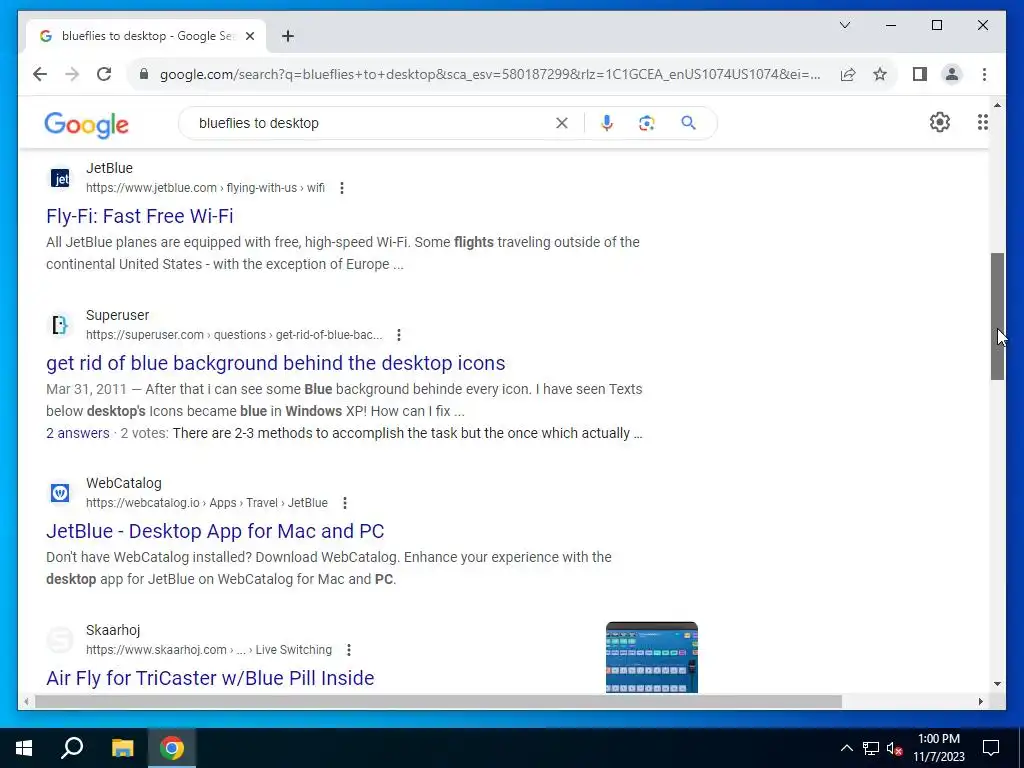
Task: Open the tab search chevron
Action: tap(845, 25)
